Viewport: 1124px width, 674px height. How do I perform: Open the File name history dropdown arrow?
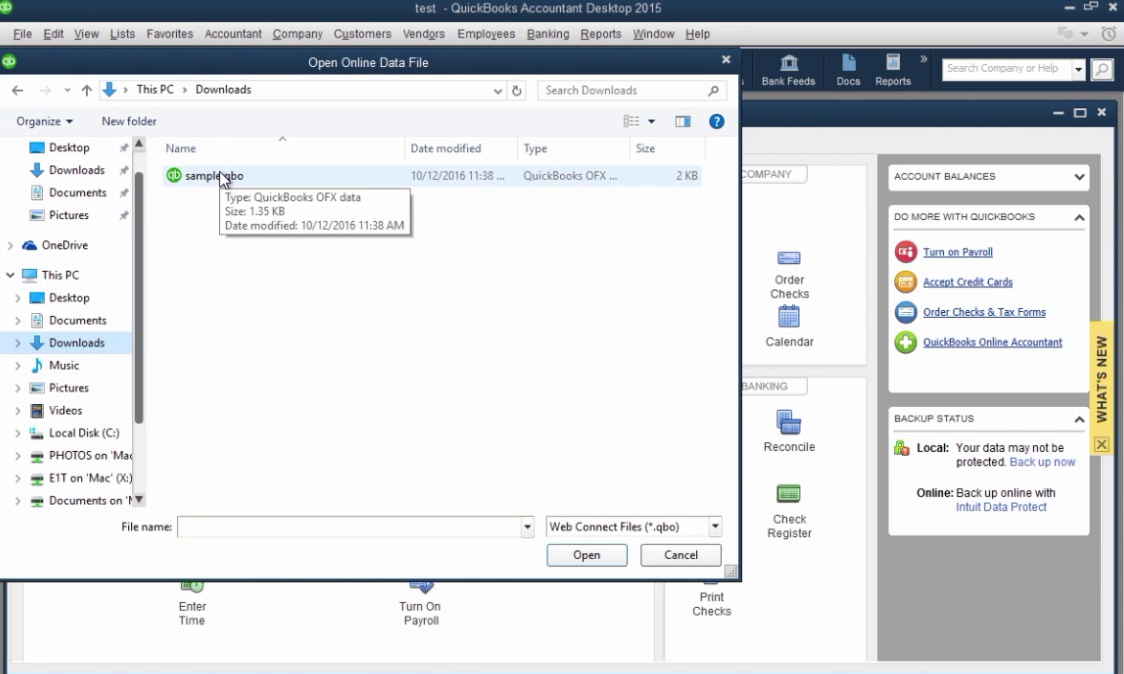pyautogui.click(x=528, y=527)
